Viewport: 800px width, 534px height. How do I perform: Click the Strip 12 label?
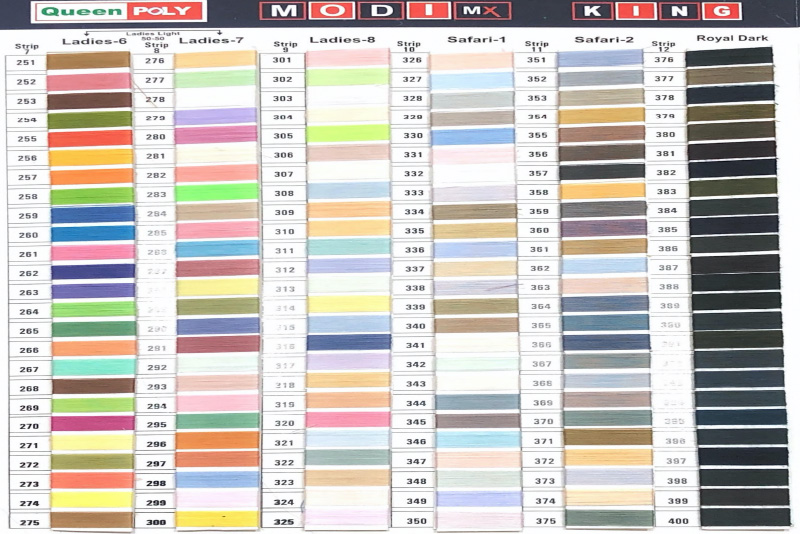coord(663,46)
